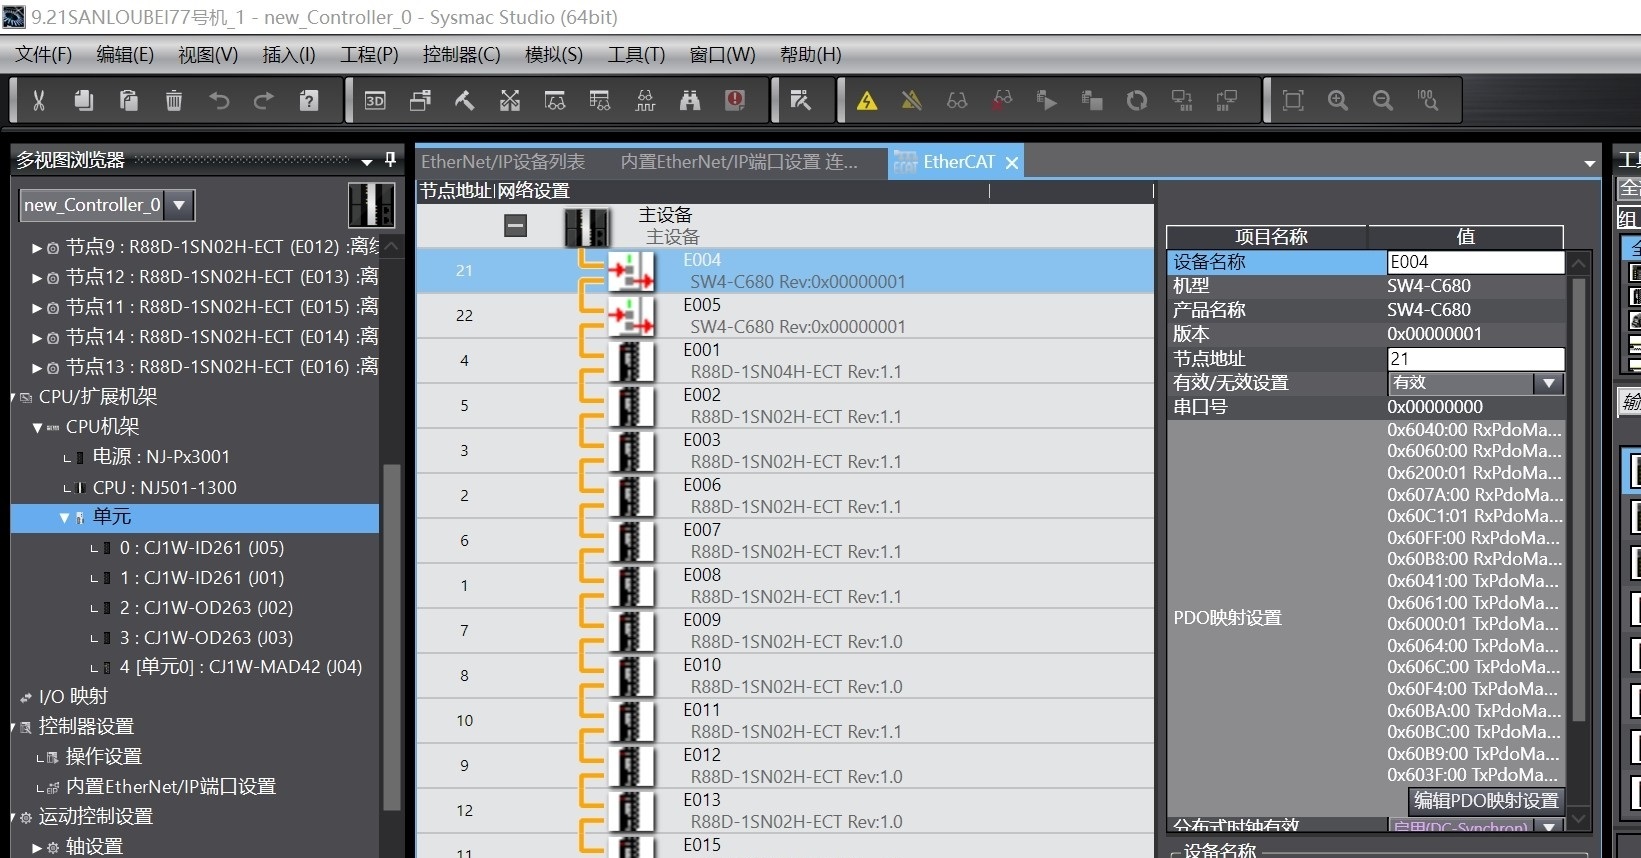The image size is (1641, 858).
Task: Click the Copy toolbar icon
Action: pyautogui.click(x=84, y=100)
